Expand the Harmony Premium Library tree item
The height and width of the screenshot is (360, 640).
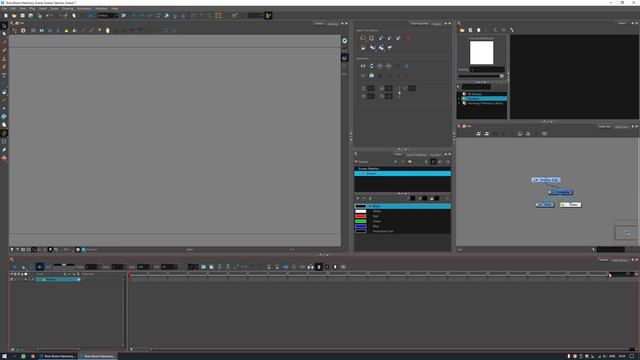point(459,104)
